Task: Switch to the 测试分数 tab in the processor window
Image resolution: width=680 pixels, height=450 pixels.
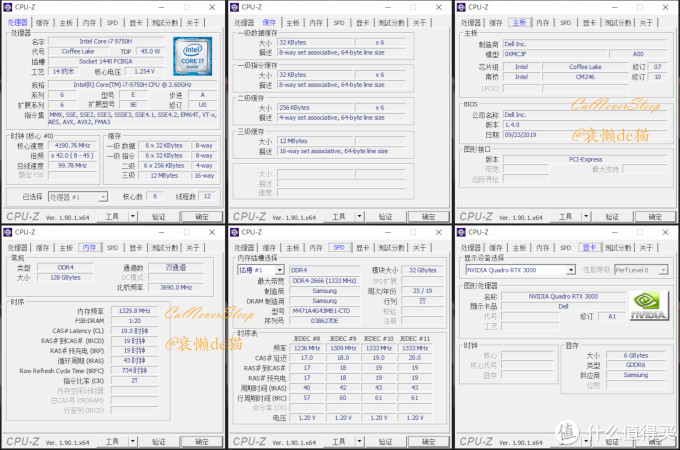Action: coord(165,23)
